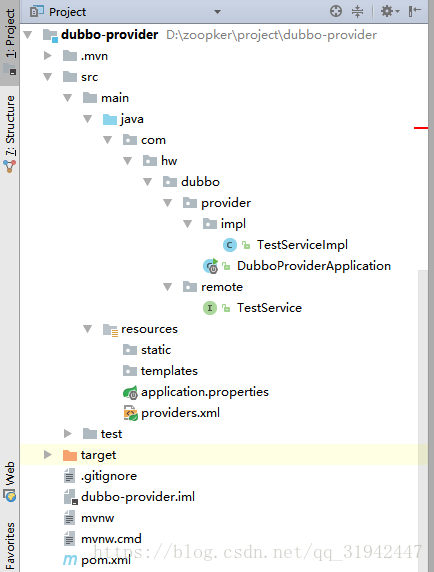
Task: Open the Web side tab
Action: click(x=10, y=482)
